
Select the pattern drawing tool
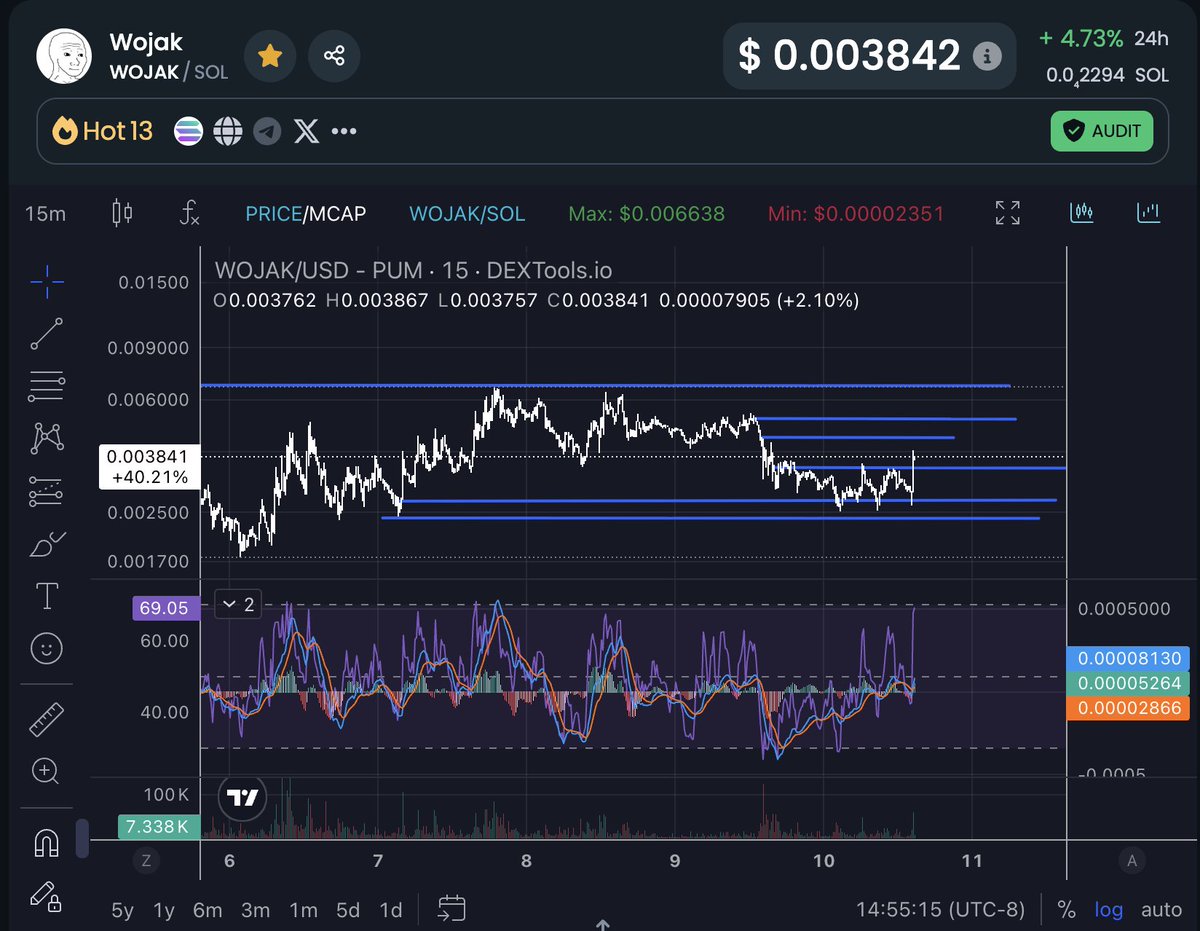[x=47, y=437]
